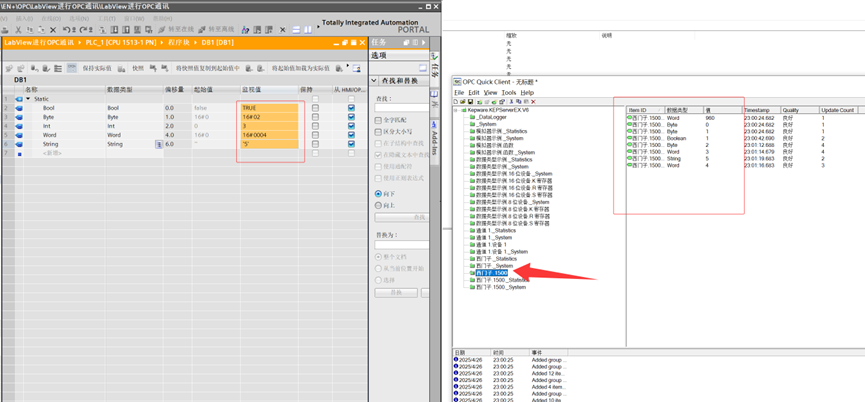Click the Undo arrow in TIA toolbar

point(67,30)
